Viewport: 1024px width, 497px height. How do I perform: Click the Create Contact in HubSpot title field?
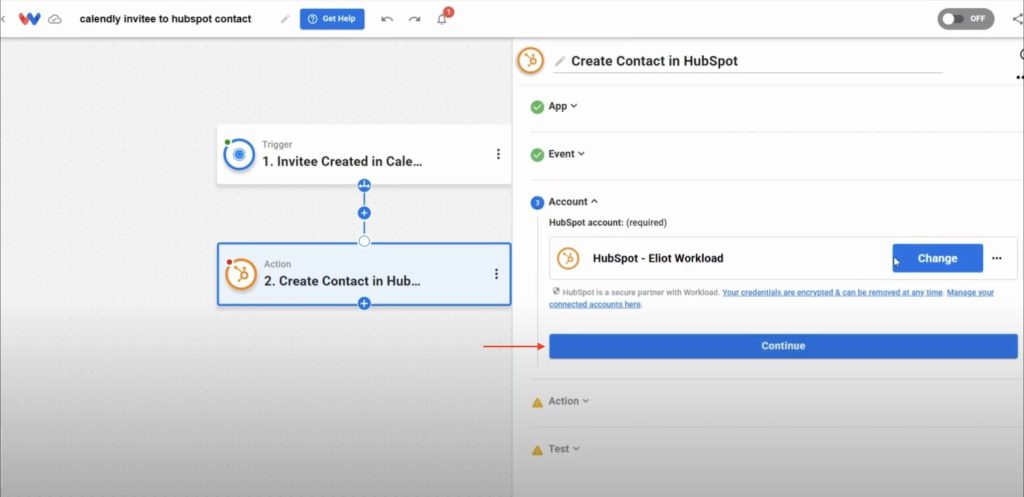(748, 61)
